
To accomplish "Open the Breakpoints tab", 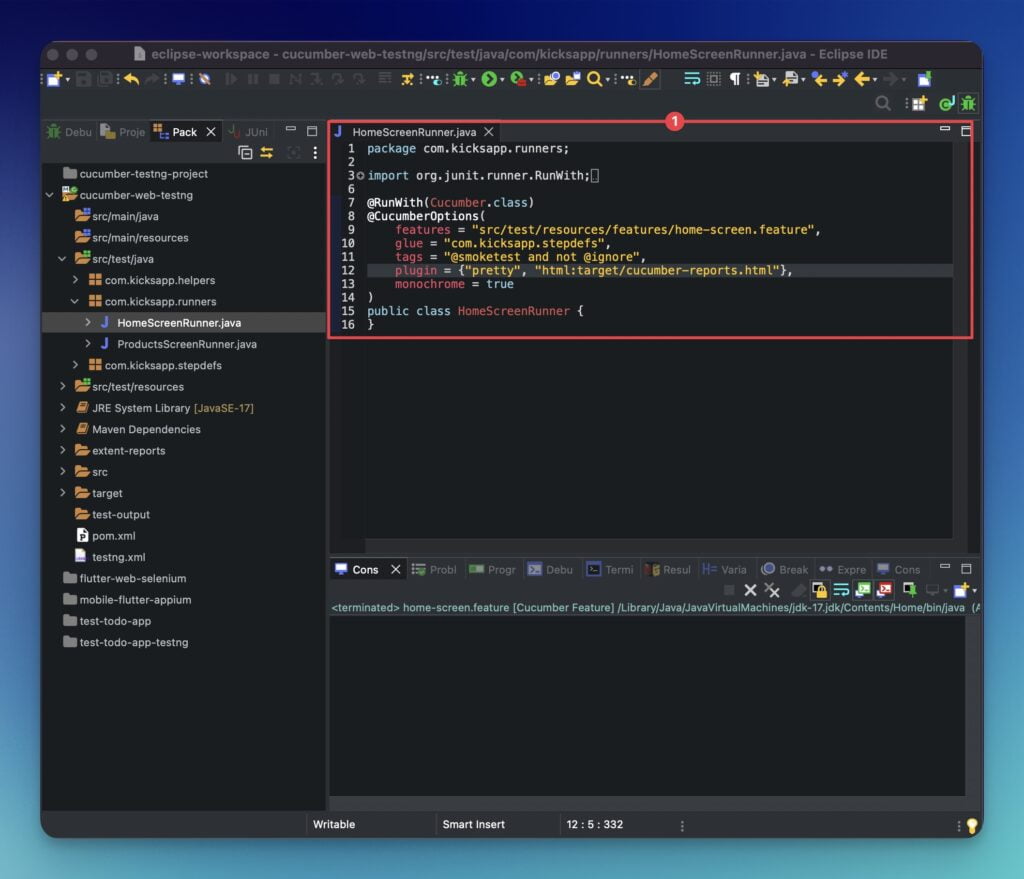I will (x=785, y=569).
